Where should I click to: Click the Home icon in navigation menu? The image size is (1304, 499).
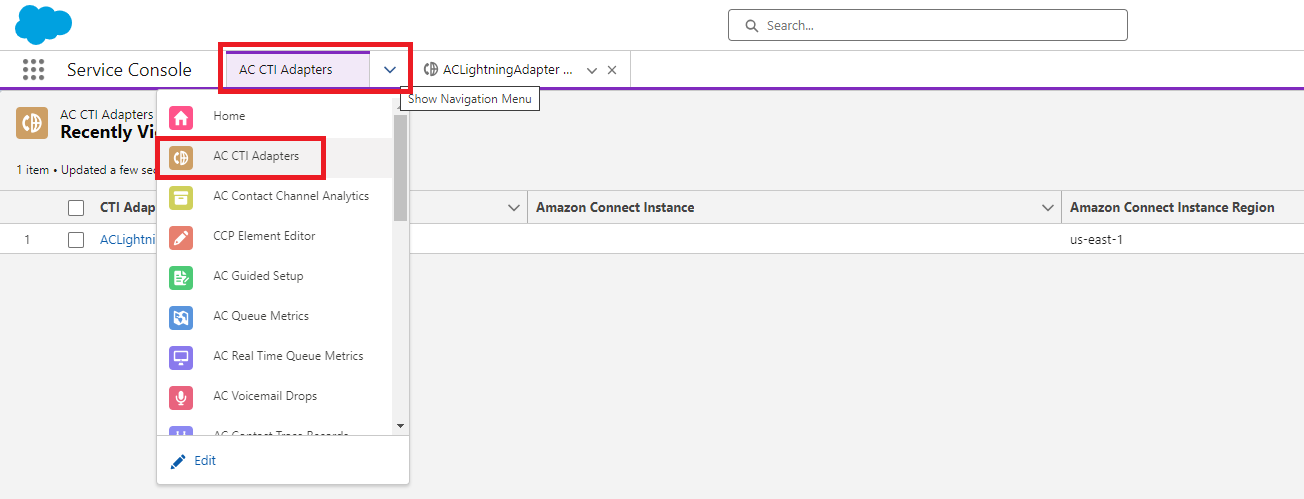coord(181,117)
